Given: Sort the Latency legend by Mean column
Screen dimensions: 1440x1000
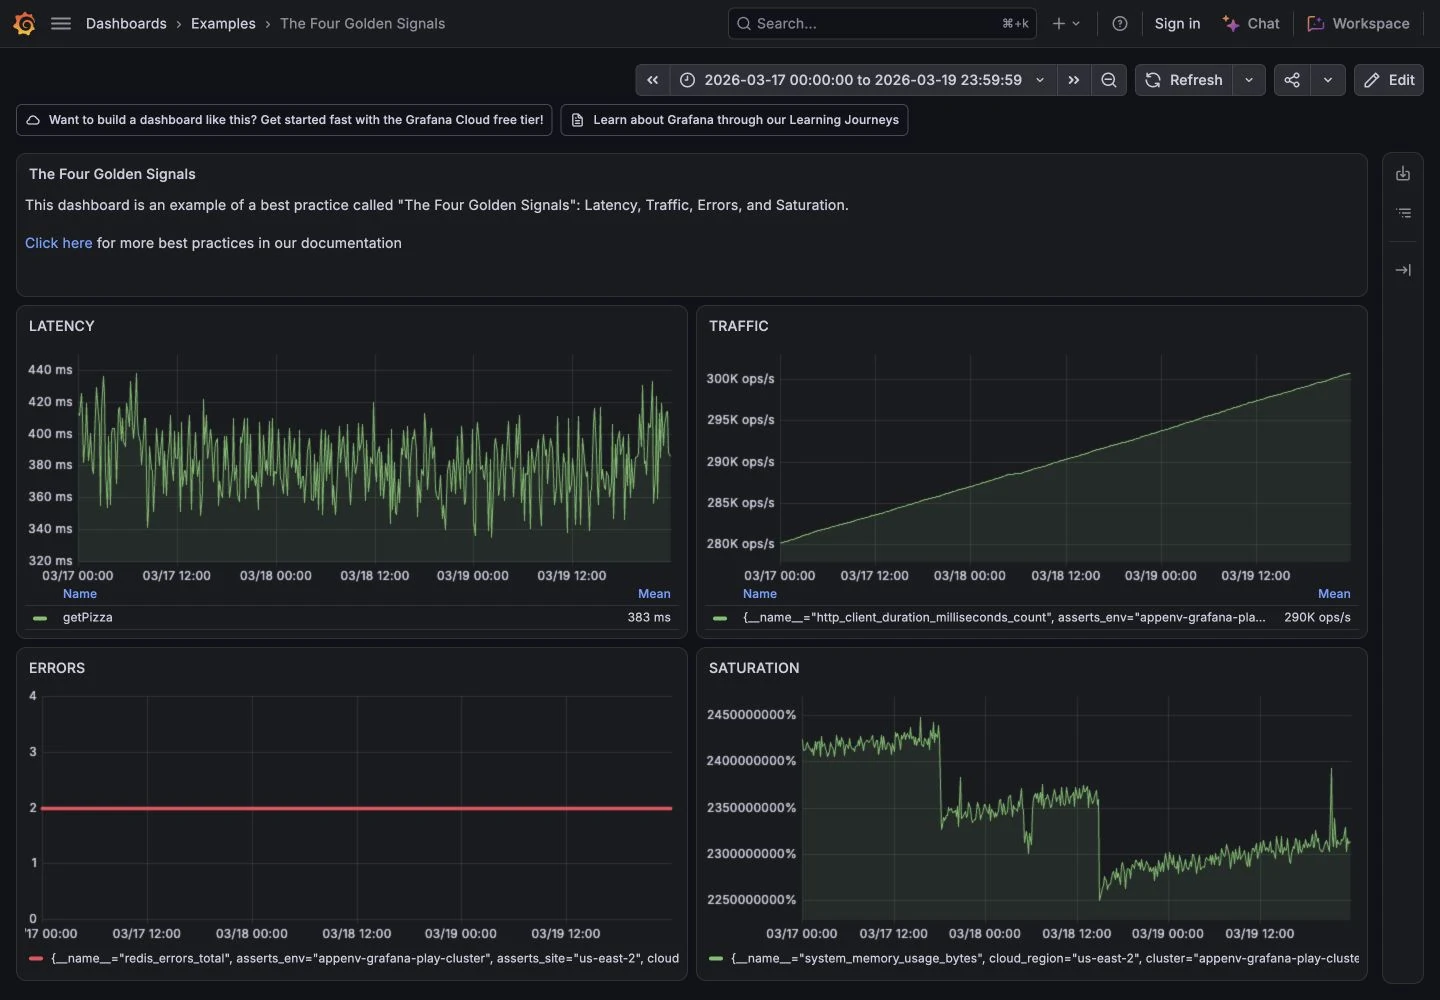Looking at the screenshot, I should pyautogui.click(x=654, y=594).
